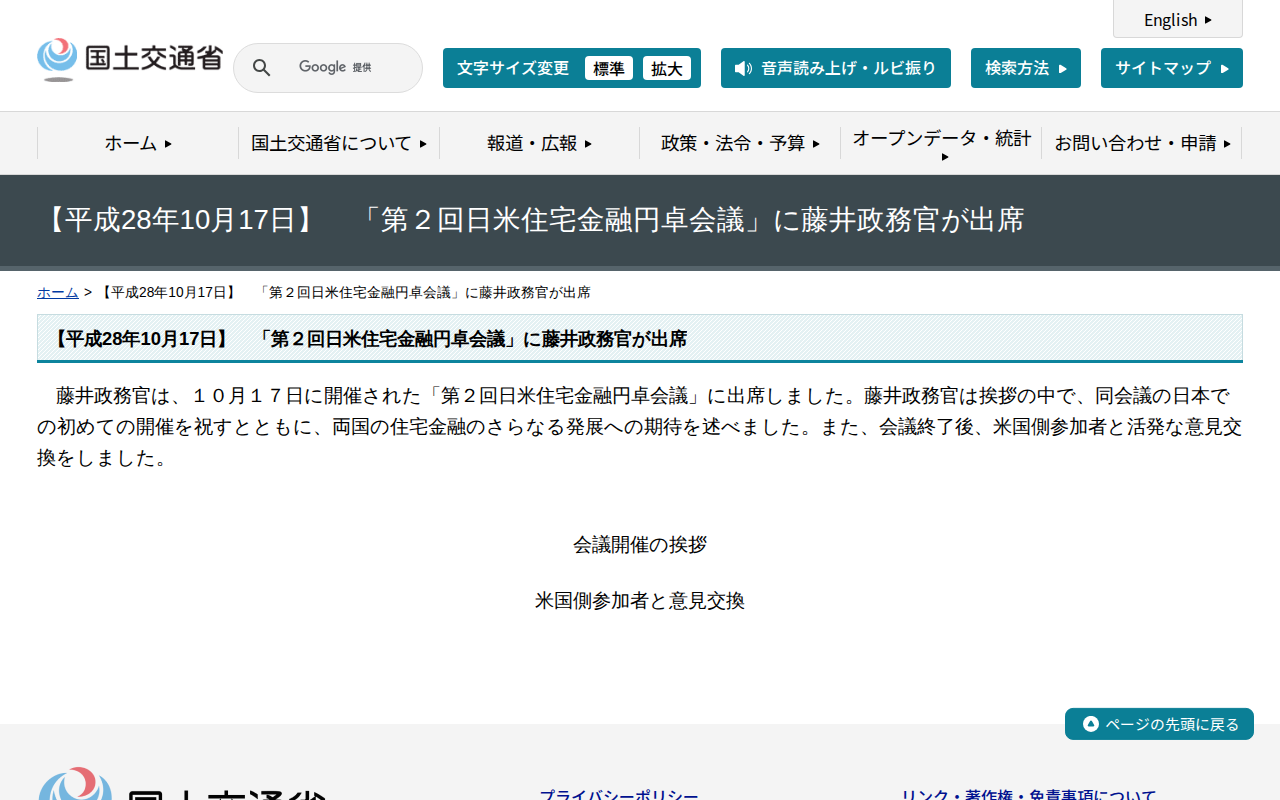This screenshot has width=1280, height=800.
Task: Open the 検索方法 help
Action: point(1025,68)
